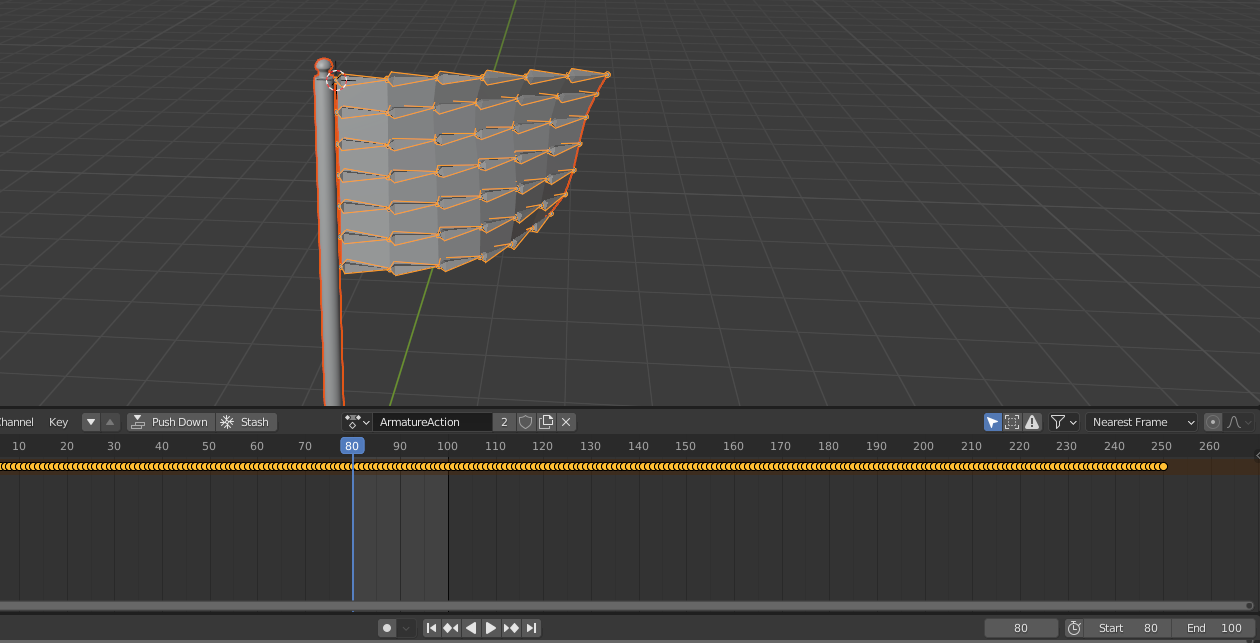Toggle Only Show Selected arrow filter

point(992,422)
